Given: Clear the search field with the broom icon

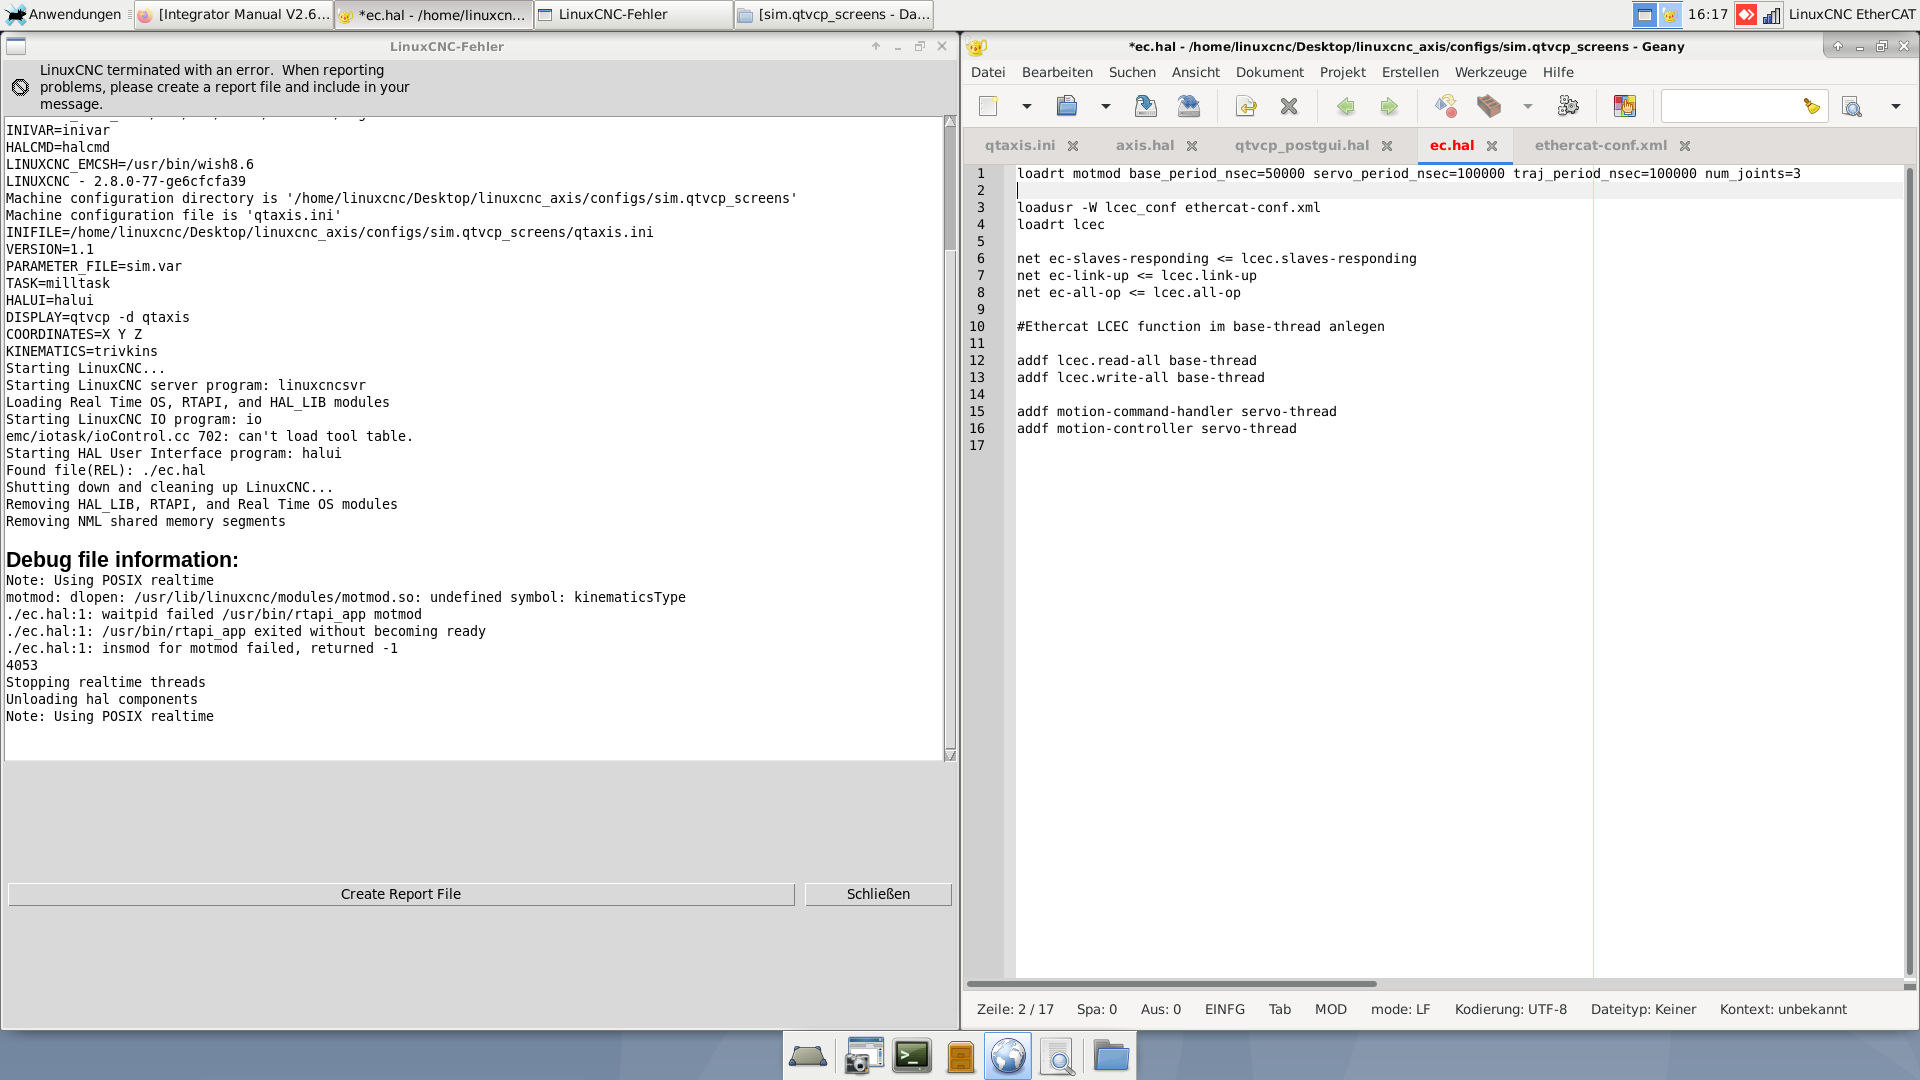Looking at the screenshot, I should [1812, 106].
